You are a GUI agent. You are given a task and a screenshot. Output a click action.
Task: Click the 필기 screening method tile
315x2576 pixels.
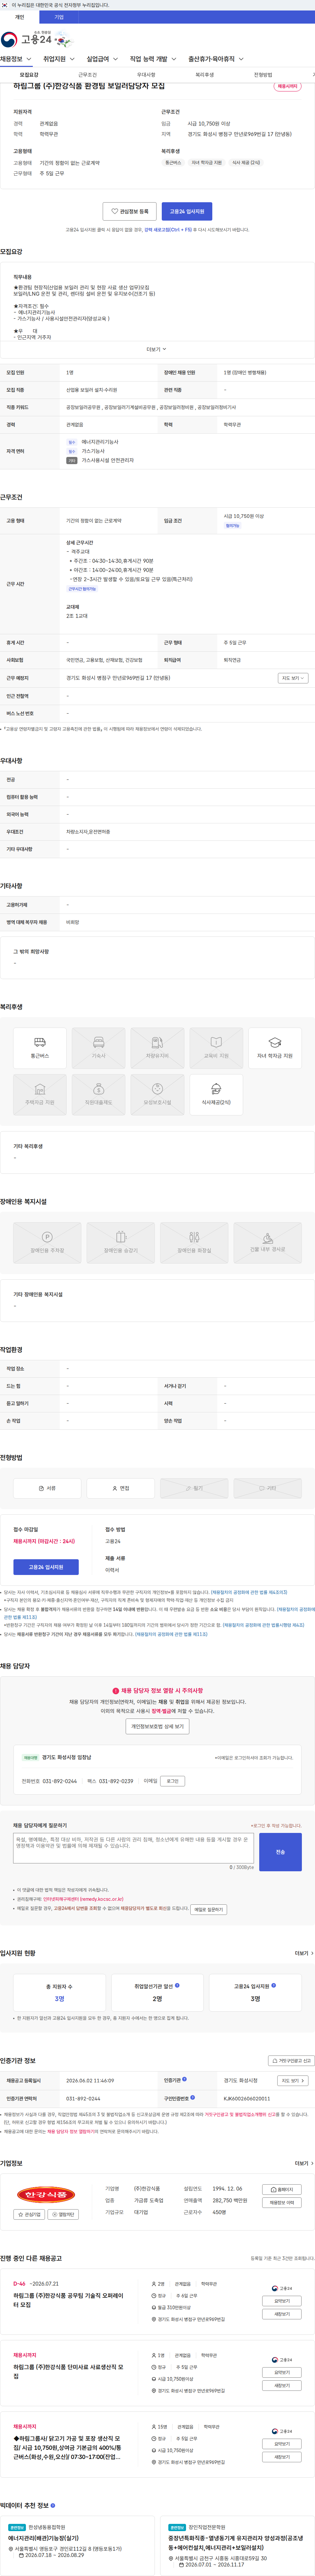[x=194, y=1488]
